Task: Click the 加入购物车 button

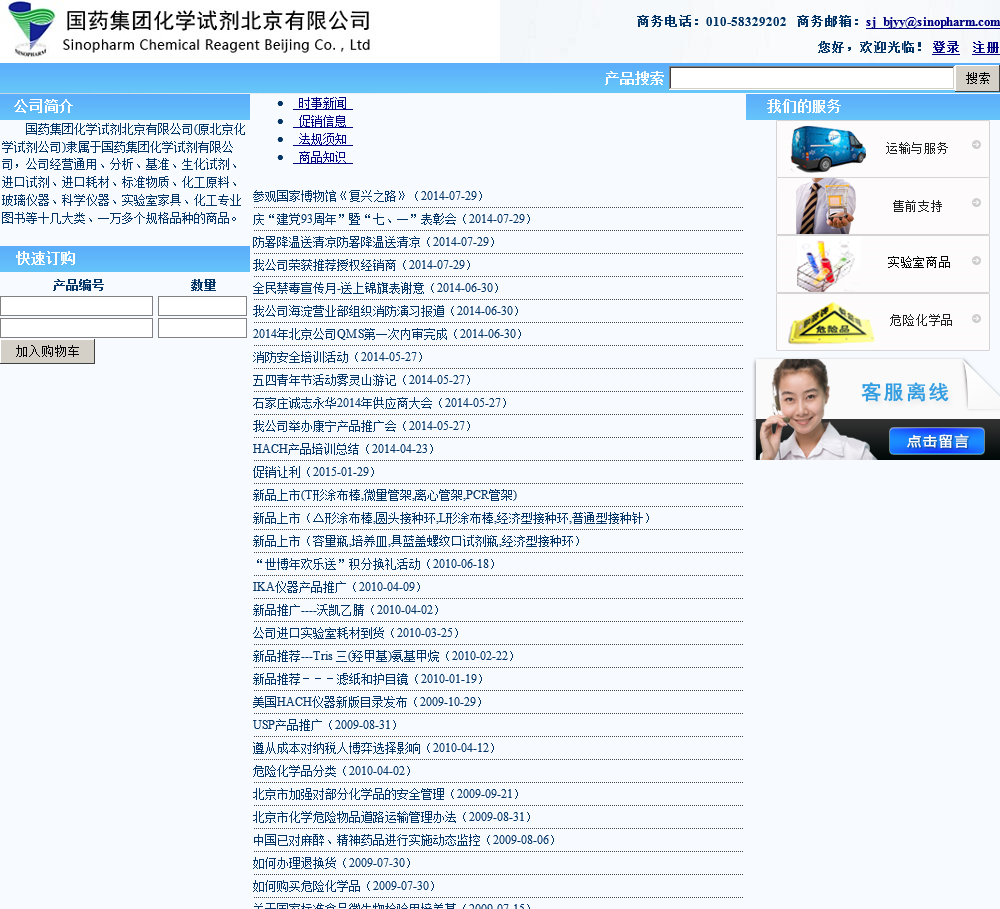Action: pos(47,351)
